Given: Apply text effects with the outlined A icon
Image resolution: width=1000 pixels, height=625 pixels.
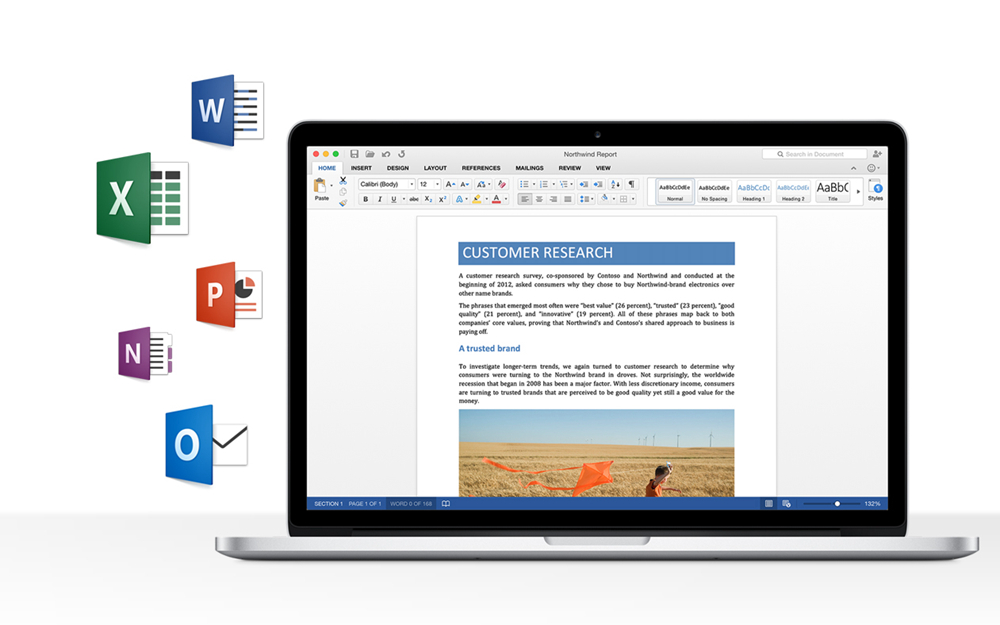Looking at the screenshot, I should click(x=459, y=199).
